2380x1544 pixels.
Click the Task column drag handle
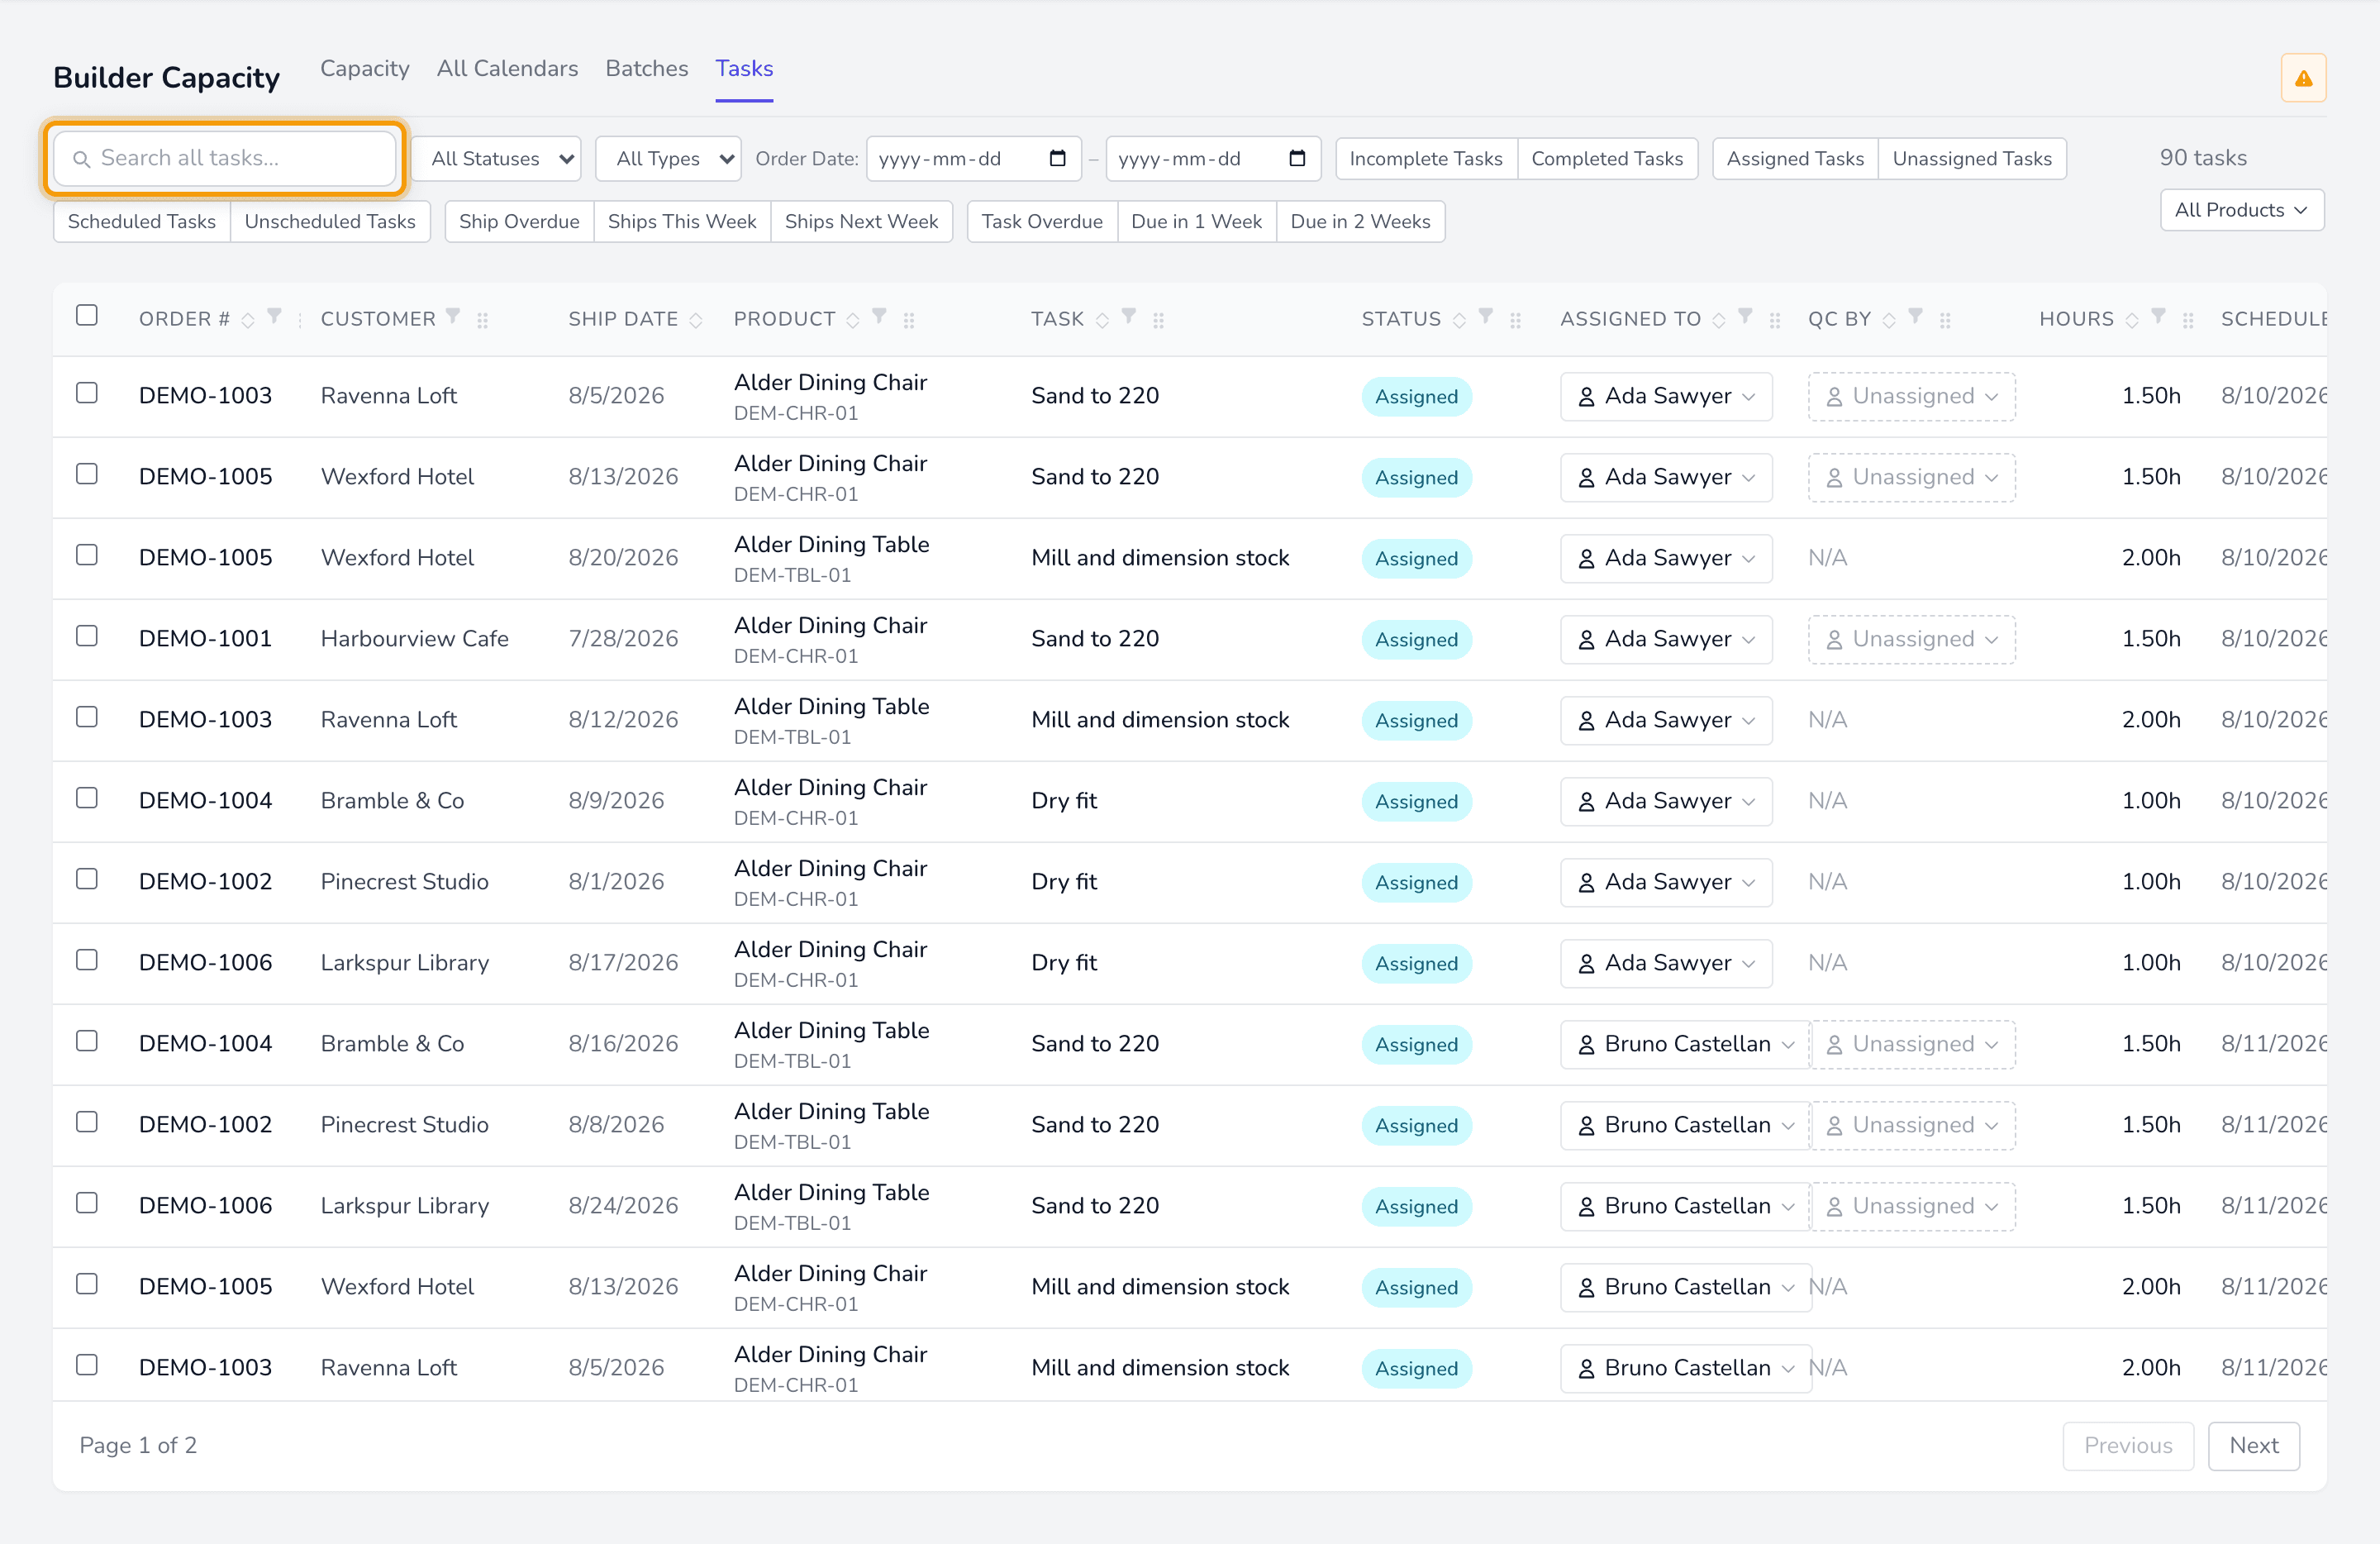[x=1158, y=320]
